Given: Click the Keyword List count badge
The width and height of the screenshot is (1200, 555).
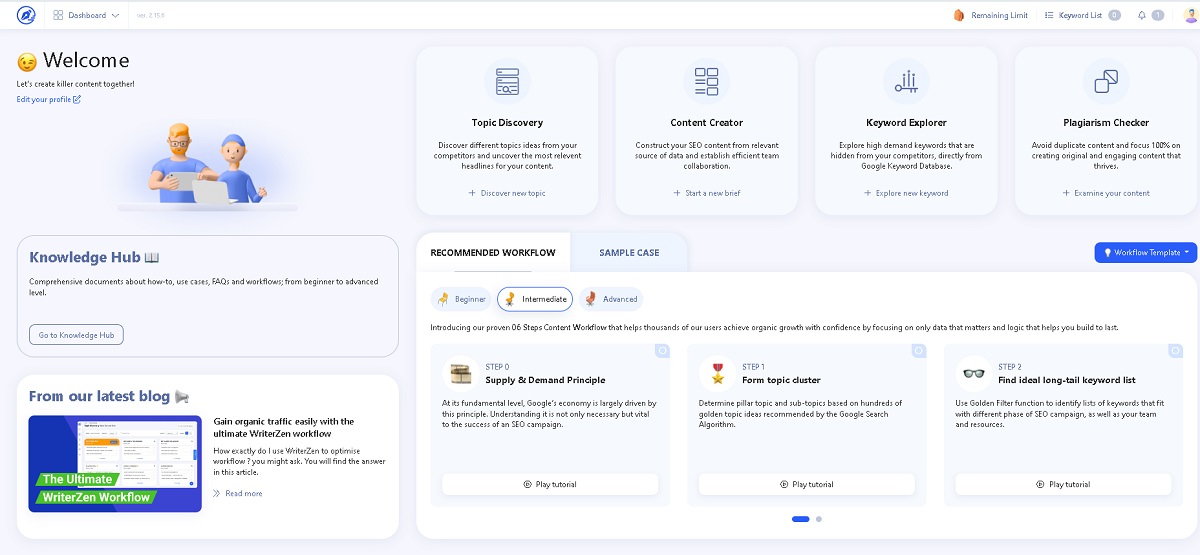Looking at the screenshot, I should pyautogui.click(x=1114, y=15).
